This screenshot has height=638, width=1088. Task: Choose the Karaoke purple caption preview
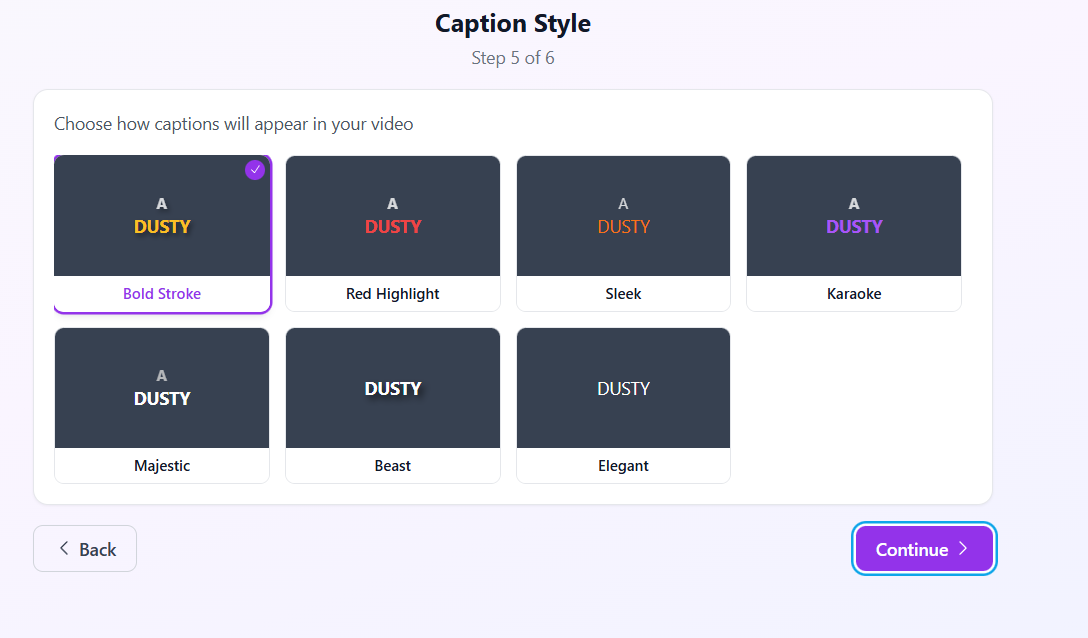pos(853,216)
